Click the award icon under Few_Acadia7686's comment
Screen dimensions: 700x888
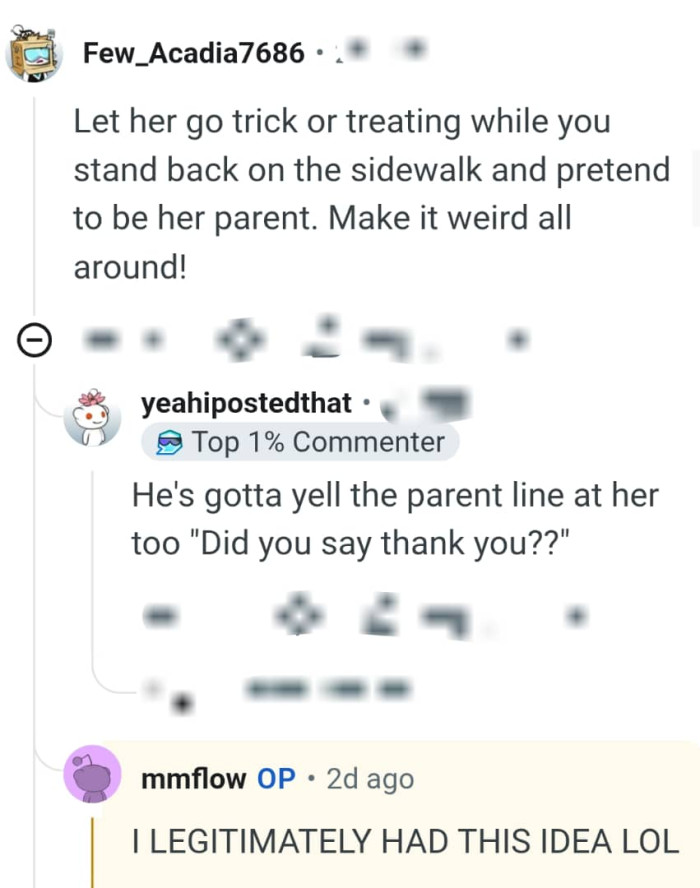pyautogui.click(x=240, y=338)
